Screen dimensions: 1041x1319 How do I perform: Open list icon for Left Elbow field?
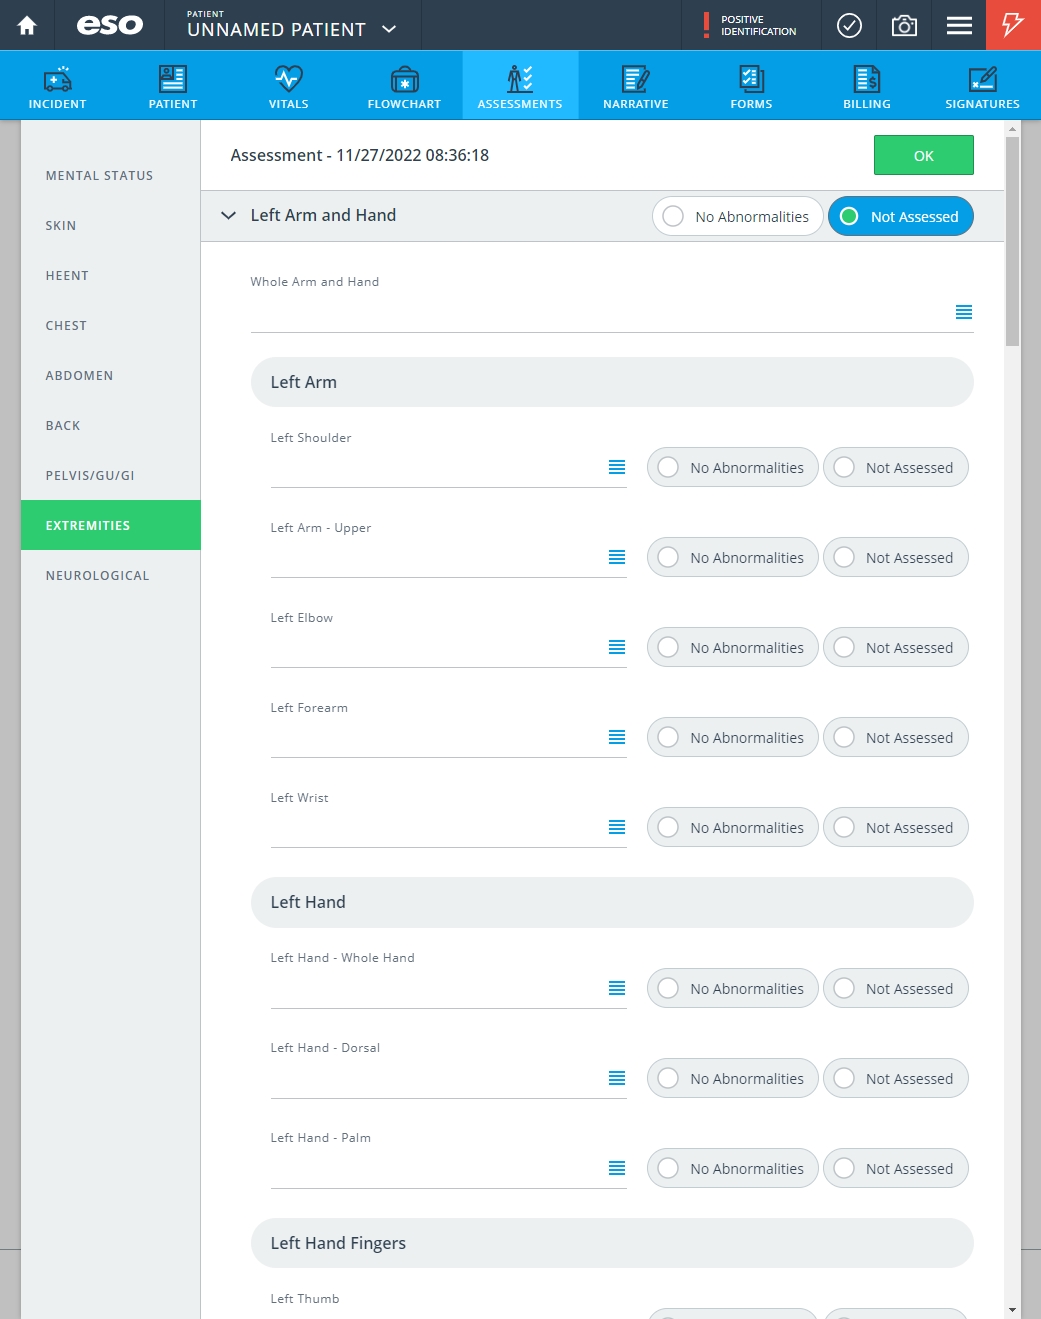(617, 647)
